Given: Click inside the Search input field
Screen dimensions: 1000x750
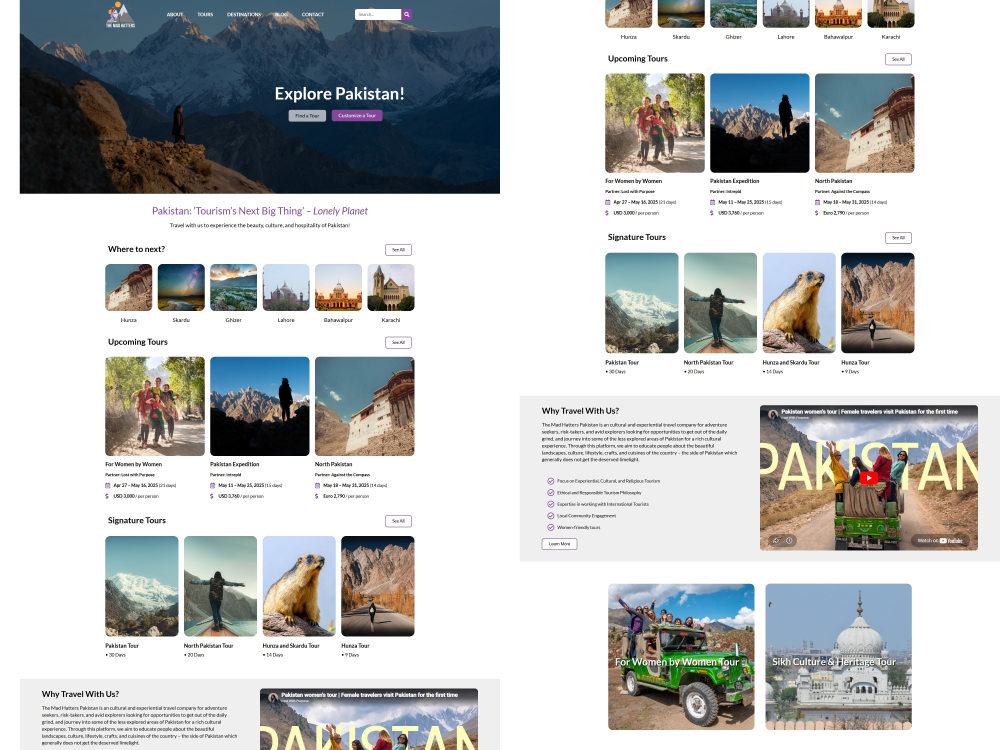Looking at the screenshot, I should click(378, 14).
